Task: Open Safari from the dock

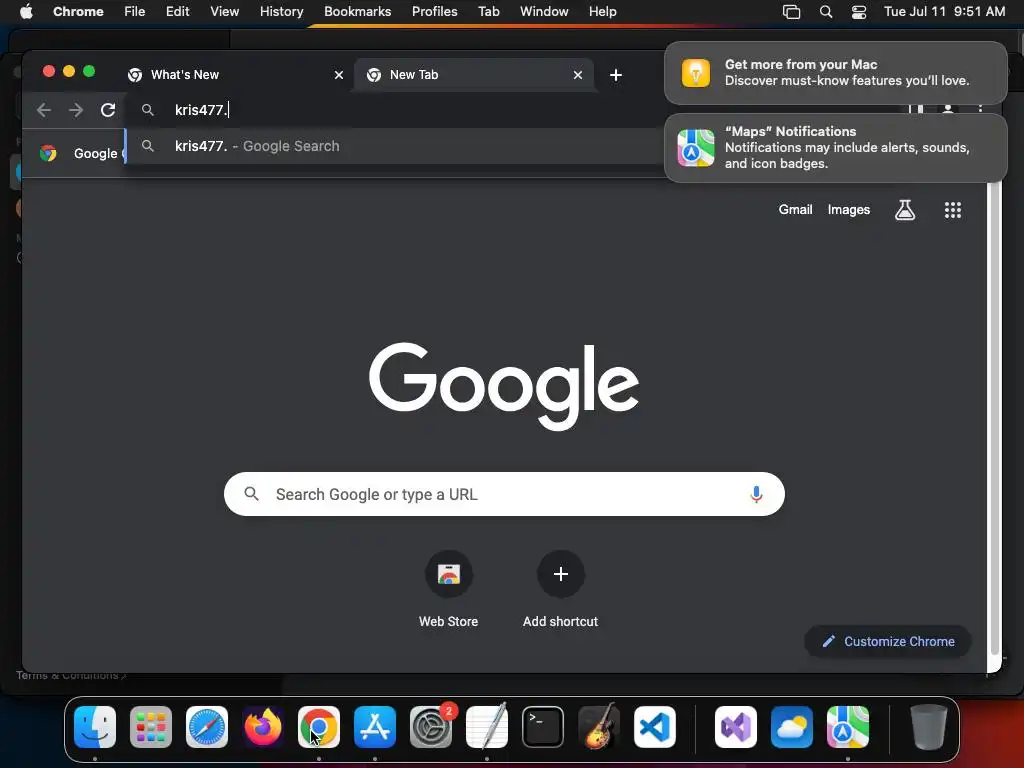Action: [x=207, y=727]
